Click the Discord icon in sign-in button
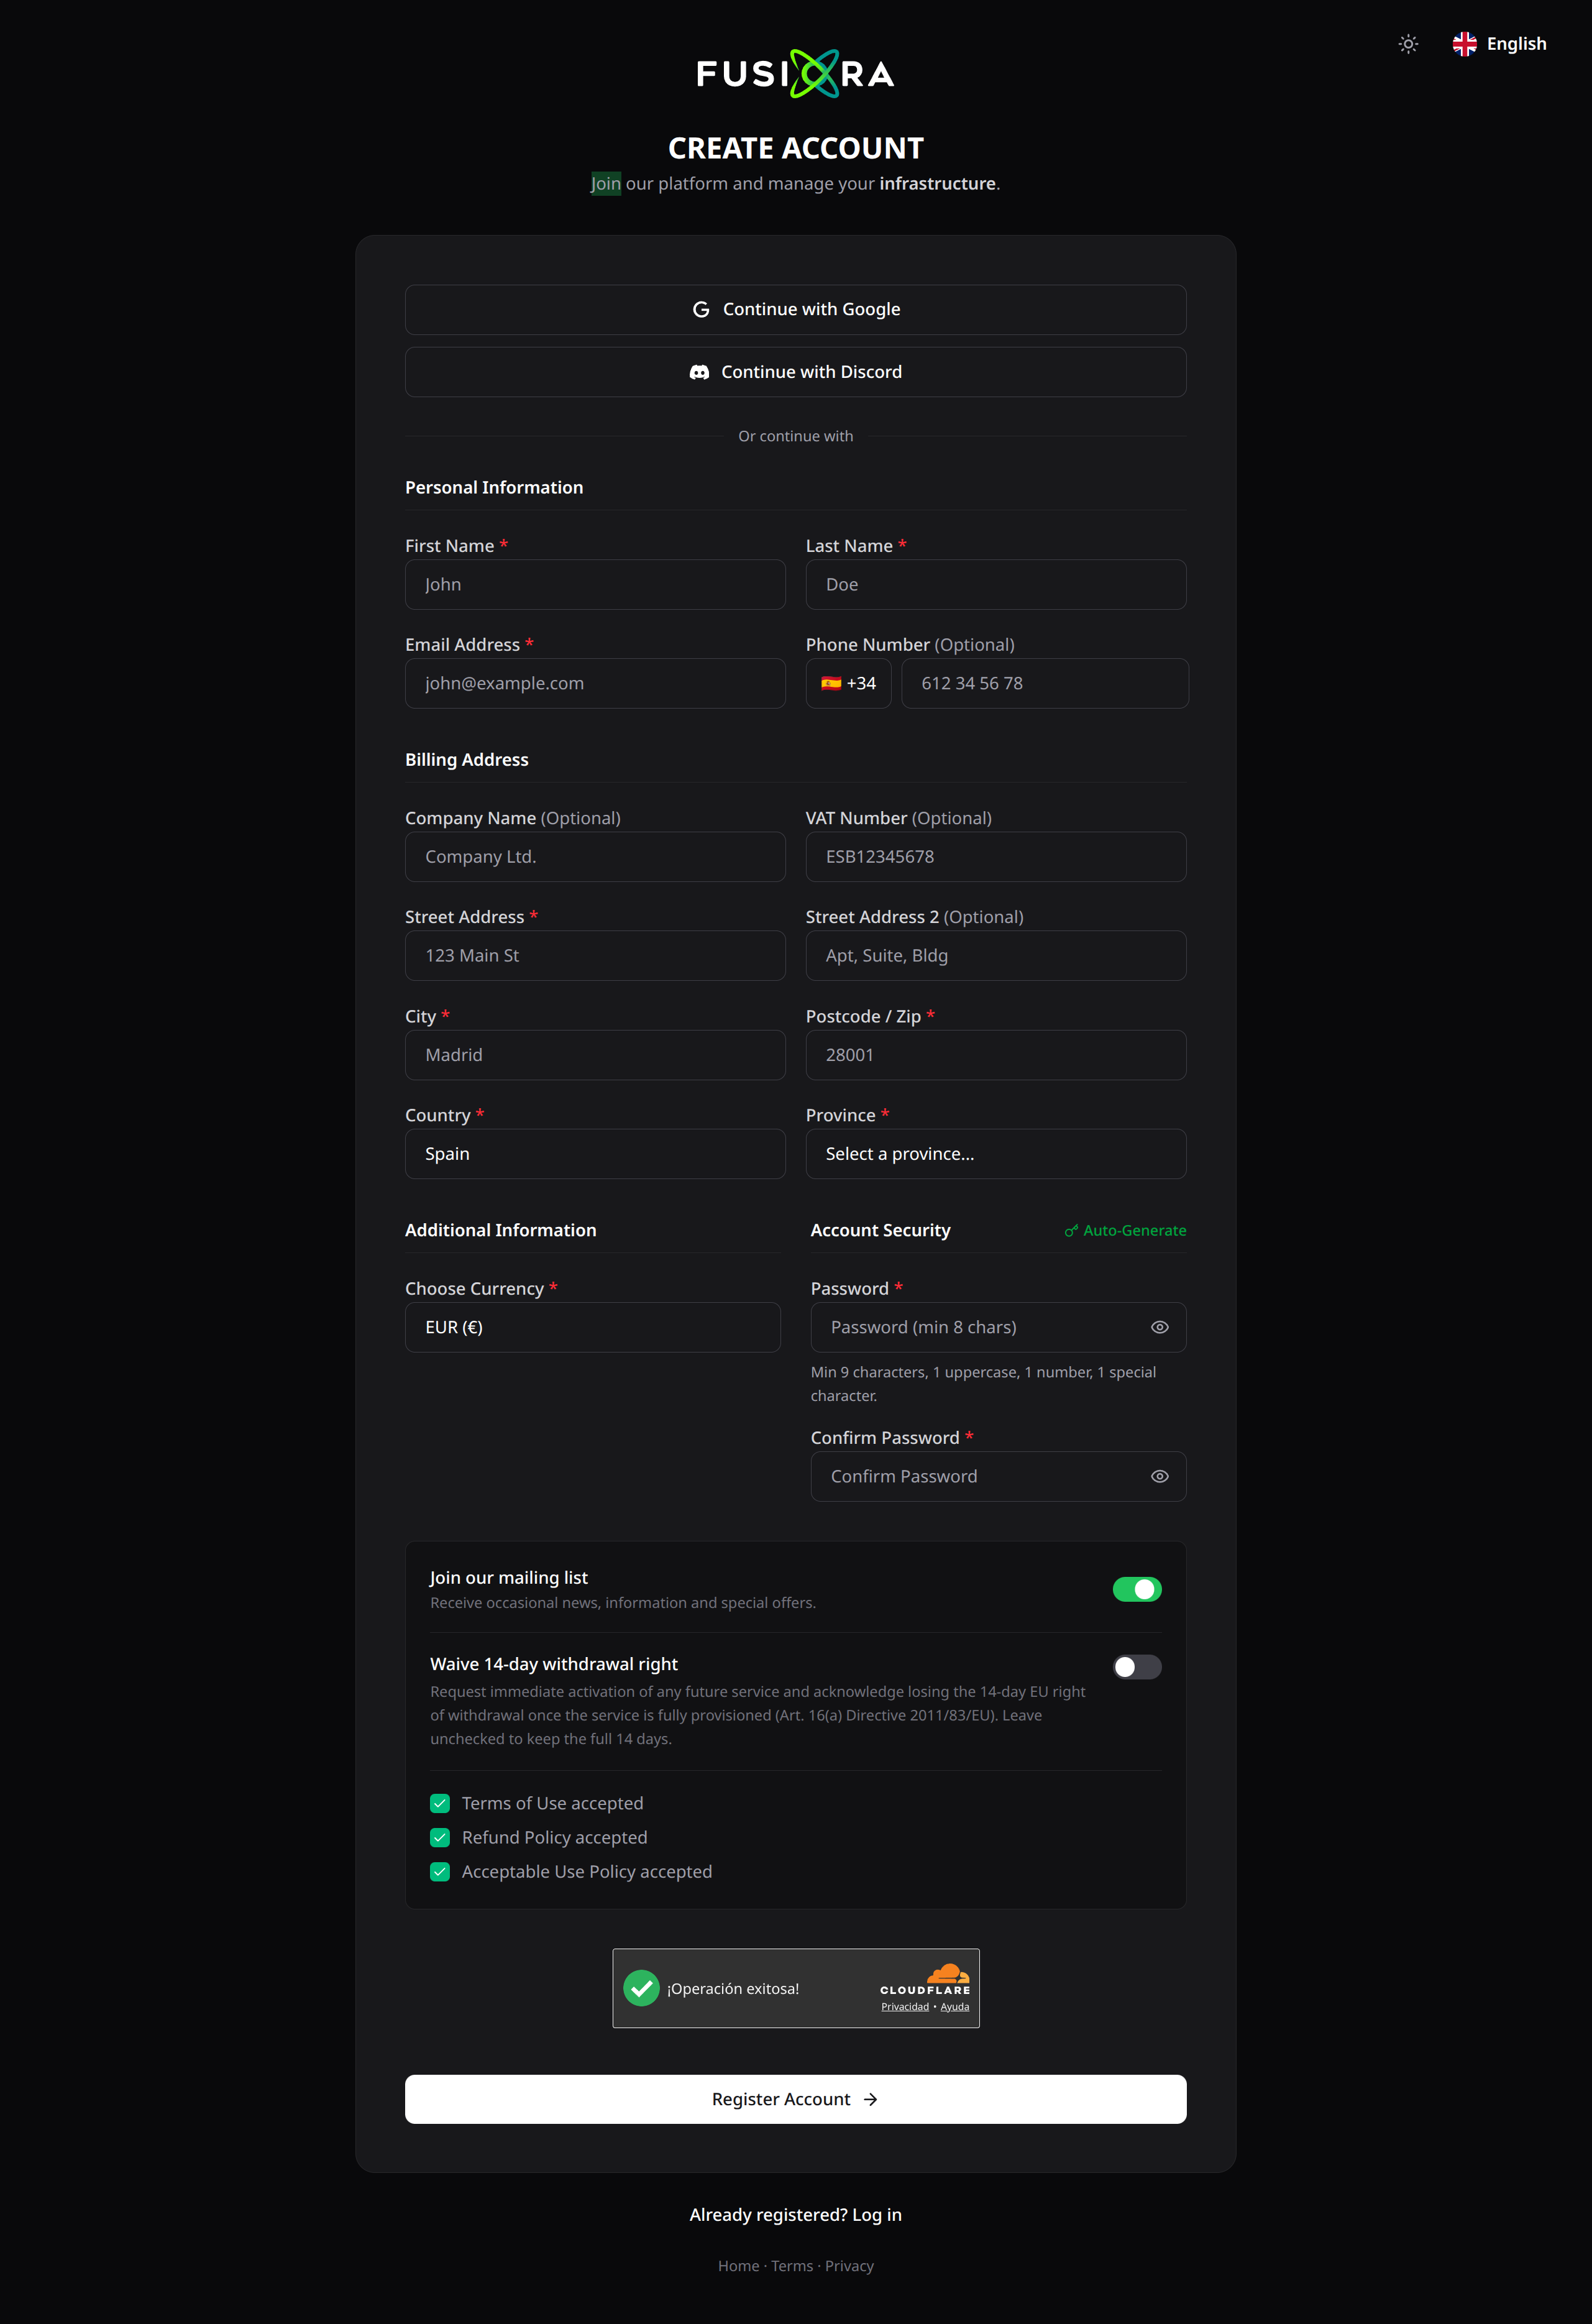This screenshot has width=1592, height=2324. [x=699, y=372]
